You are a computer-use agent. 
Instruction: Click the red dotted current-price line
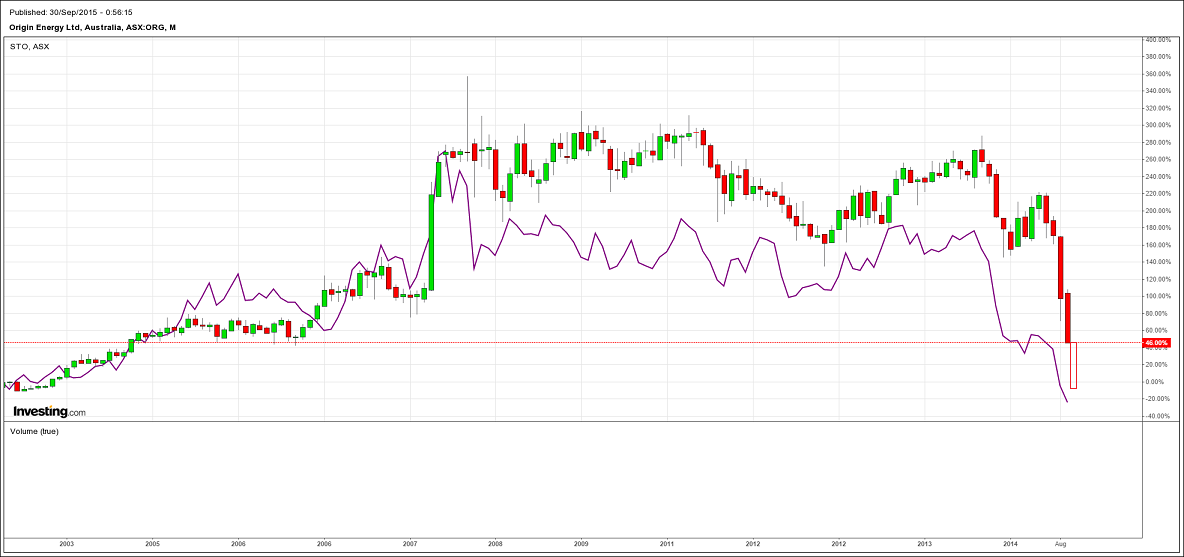[600, 343]
